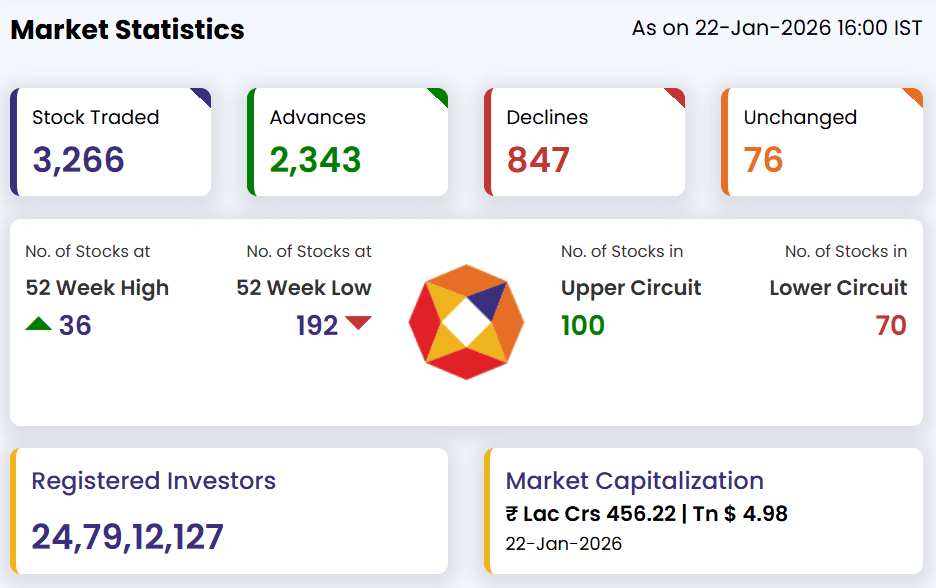This screenshot has width=936, height=588.
Task: Open the Stock Traded 3,266 value
Action: coord(78,160)
